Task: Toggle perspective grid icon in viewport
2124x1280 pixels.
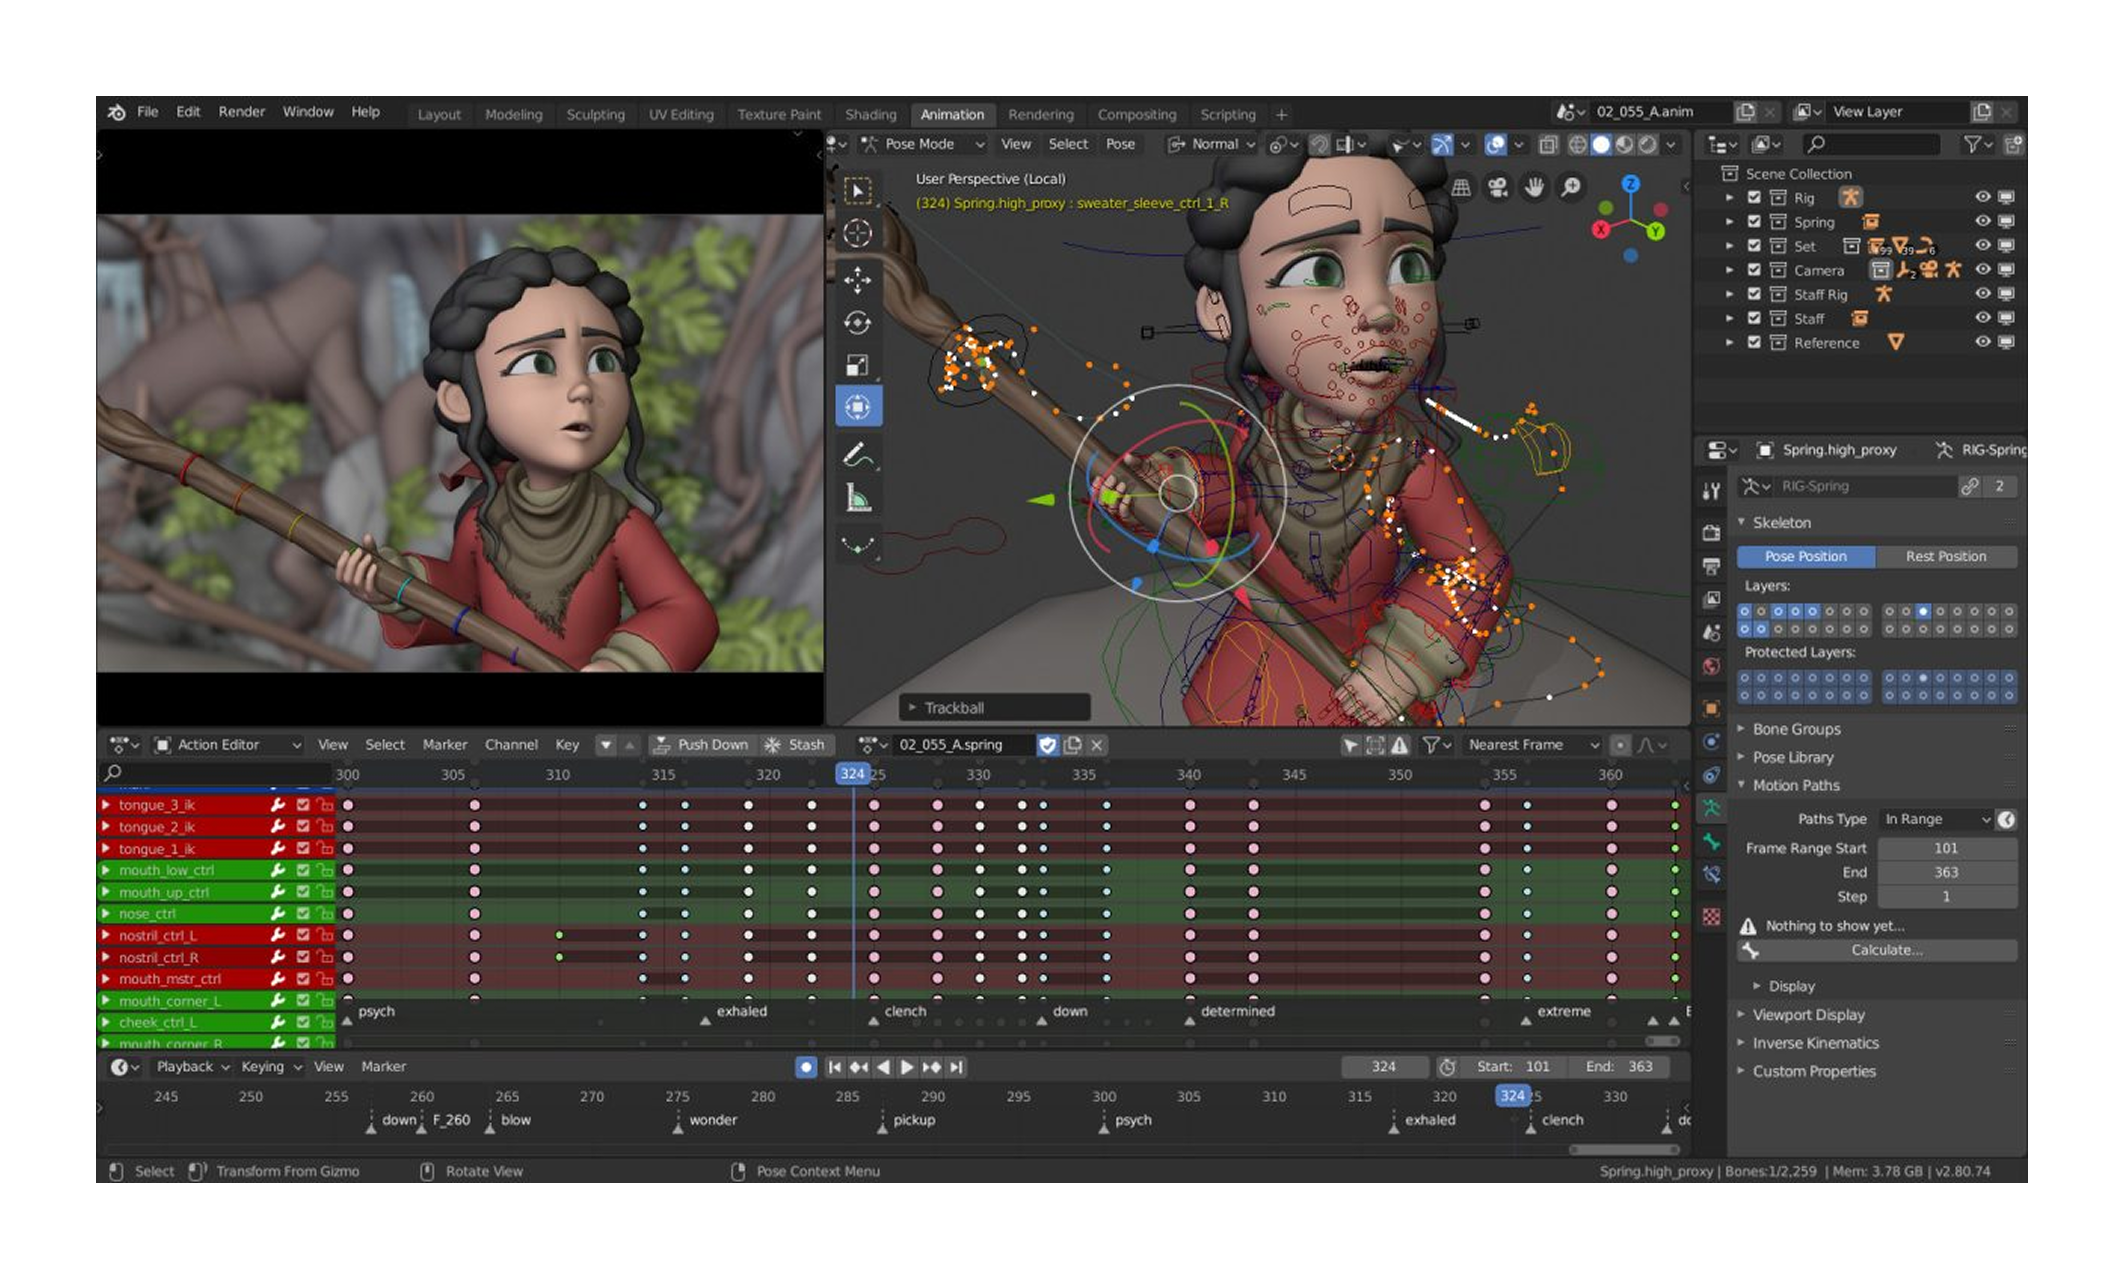Action: (1461, 187)
